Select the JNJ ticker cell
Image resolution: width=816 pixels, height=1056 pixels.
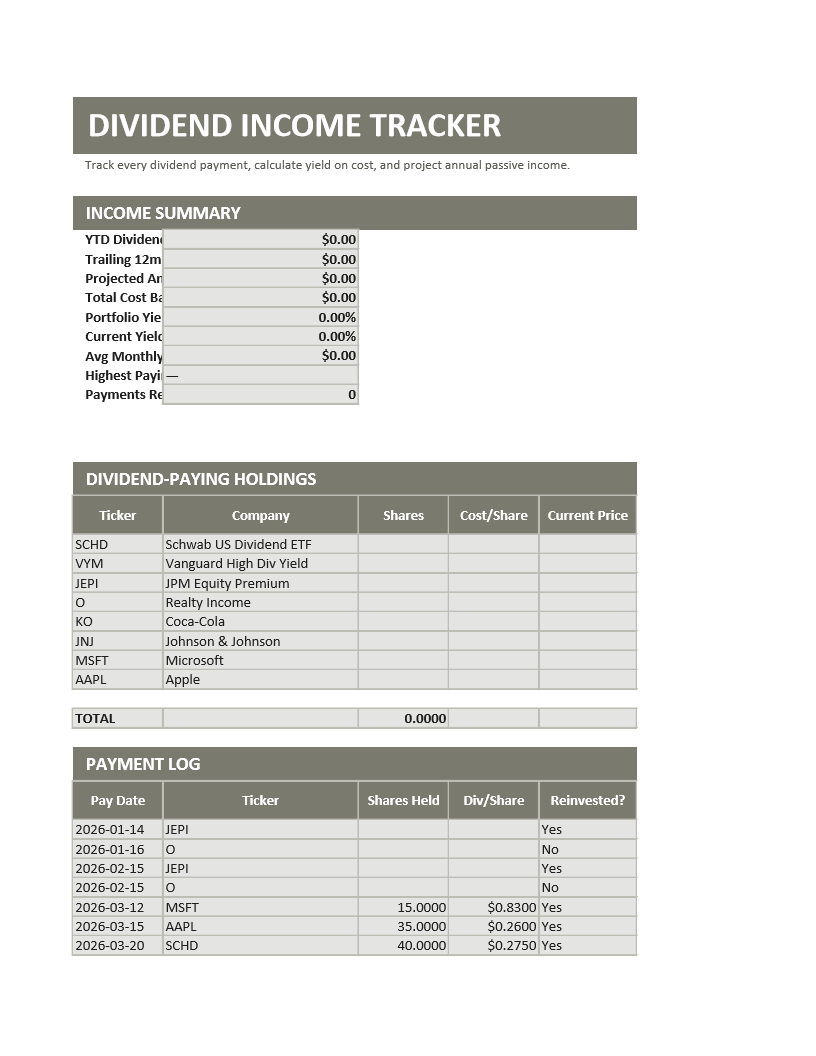(x=117, y=641)
